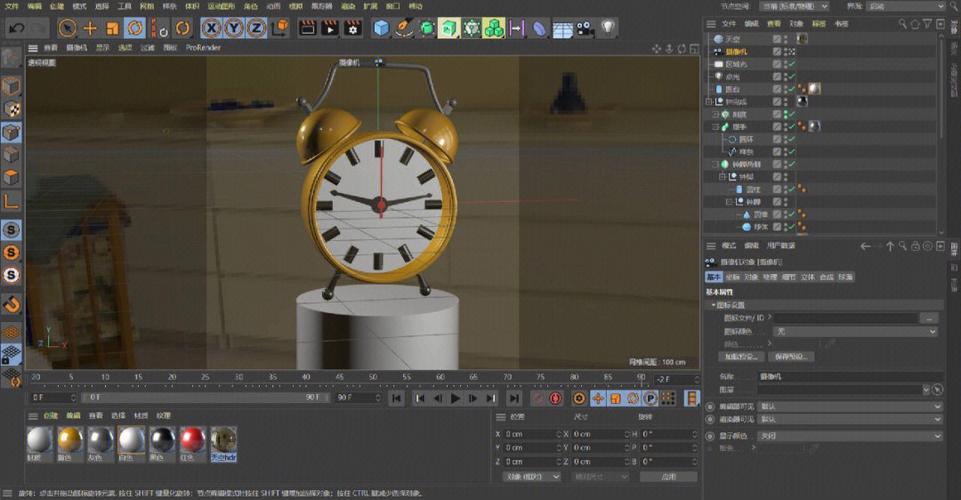The width and height of the screenshot is (961, 500).
Task: Click the Load Preset button
Action: pos(741,356)
